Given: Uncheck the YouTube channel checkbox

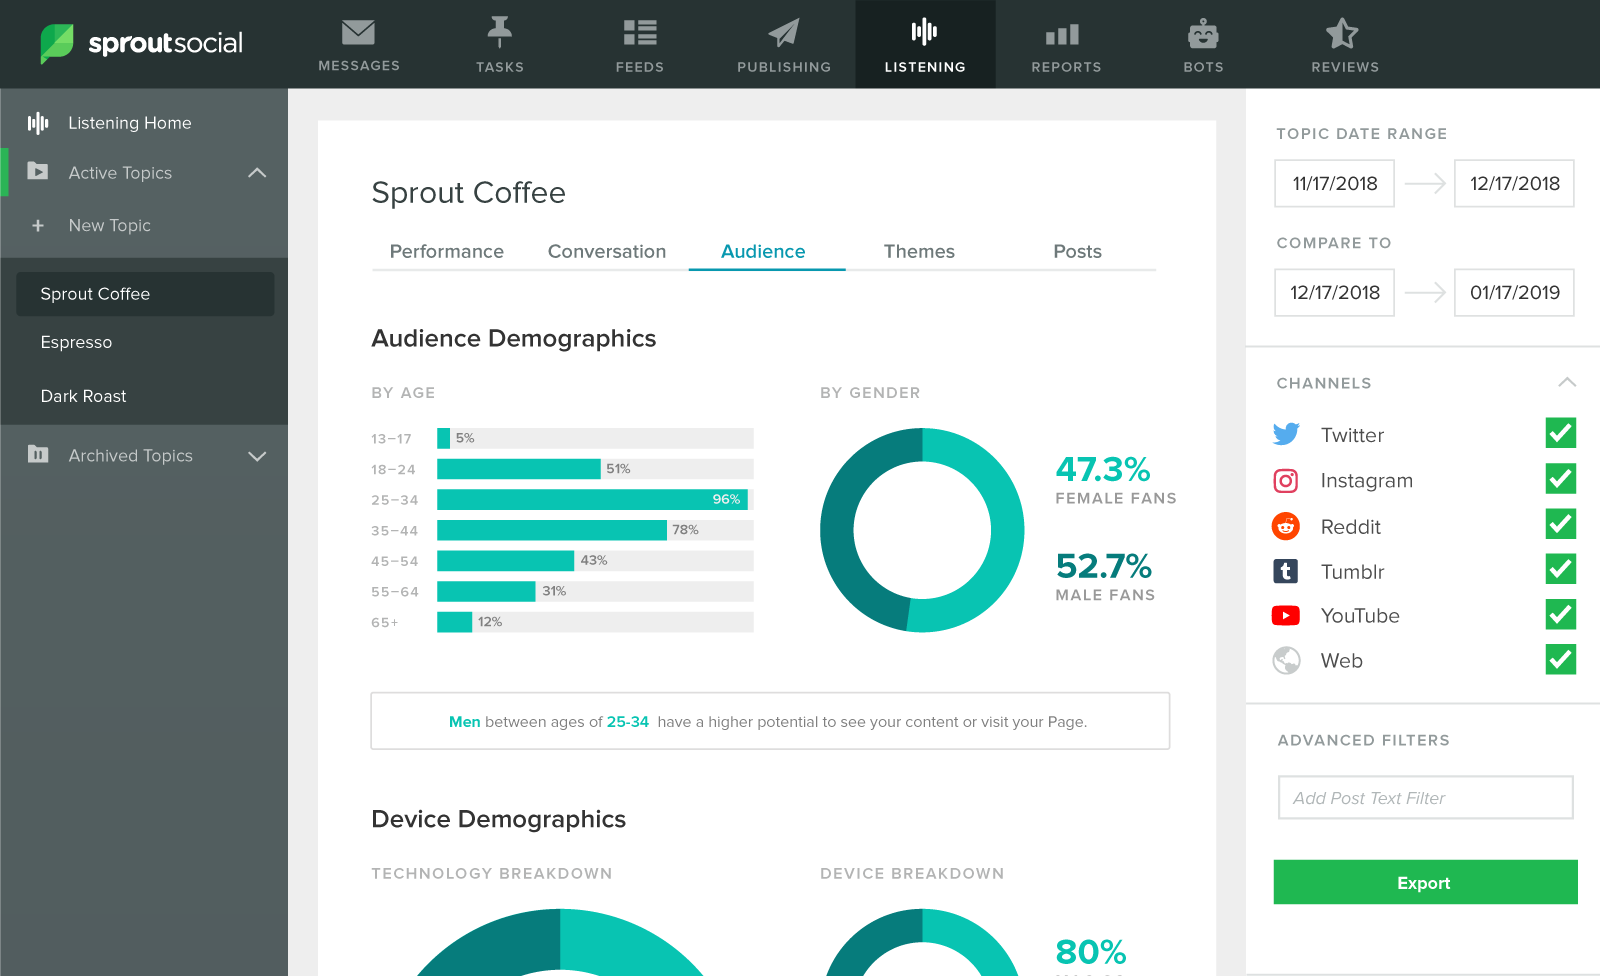Looking at the screenshot, I should point(1560,614).
